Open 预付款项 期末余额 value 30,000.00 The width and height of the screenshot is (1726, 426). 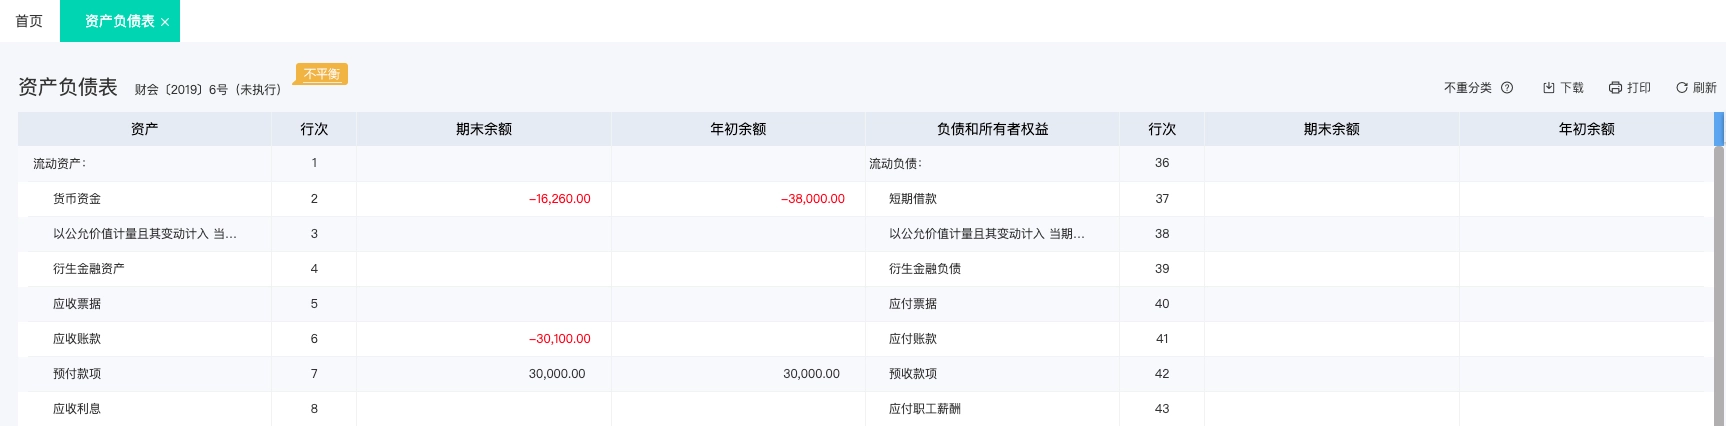557,374
